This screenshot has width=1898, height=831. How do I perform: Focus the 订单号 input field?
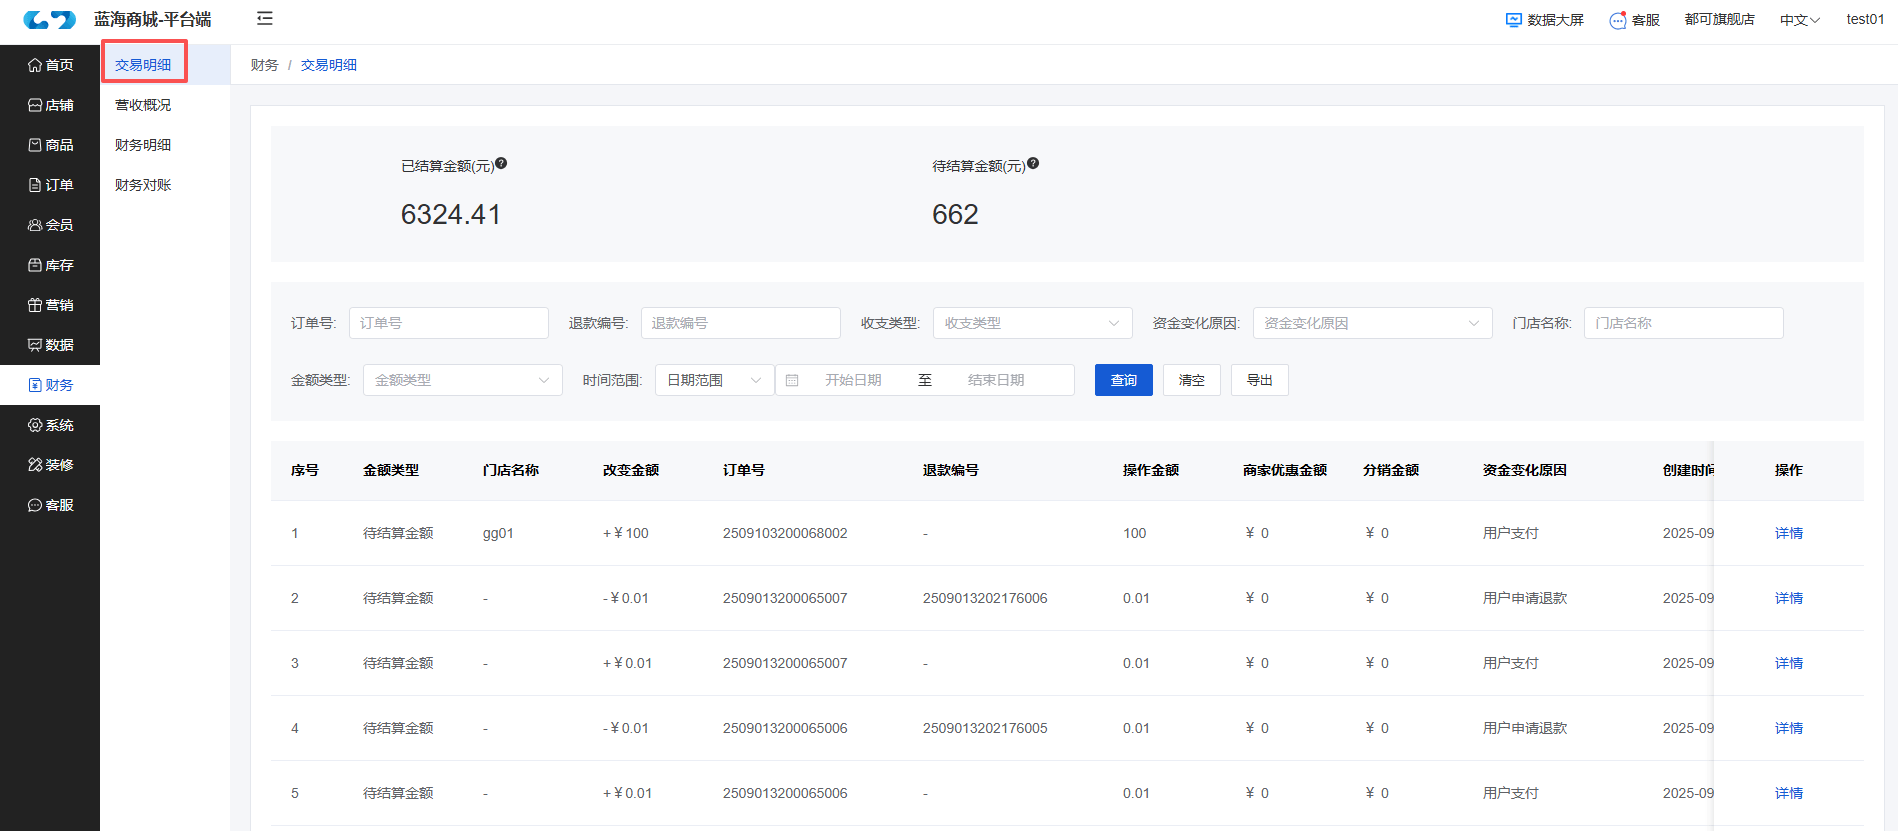[x=448, y=323]
